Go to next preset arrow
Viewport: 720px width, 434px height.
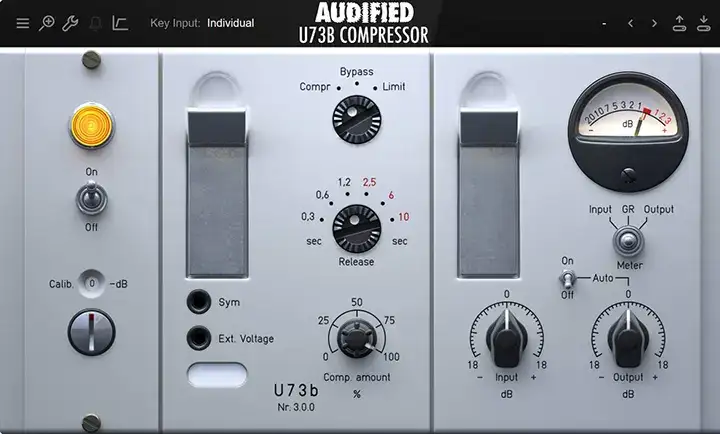(654, 23)
